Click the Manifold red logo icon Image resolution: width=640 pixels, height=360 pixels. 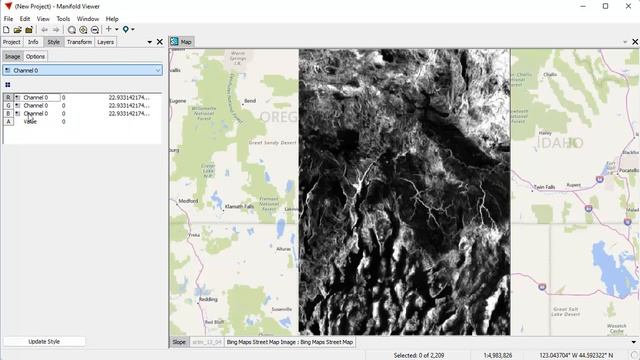click(8, 6)
